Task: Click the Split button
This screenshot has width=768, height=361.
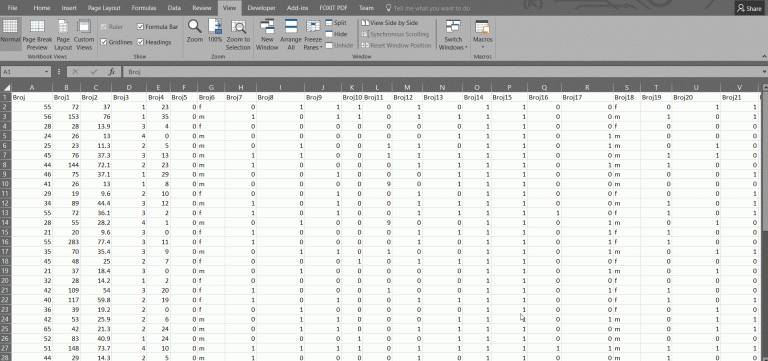Action: coord(336,23)
